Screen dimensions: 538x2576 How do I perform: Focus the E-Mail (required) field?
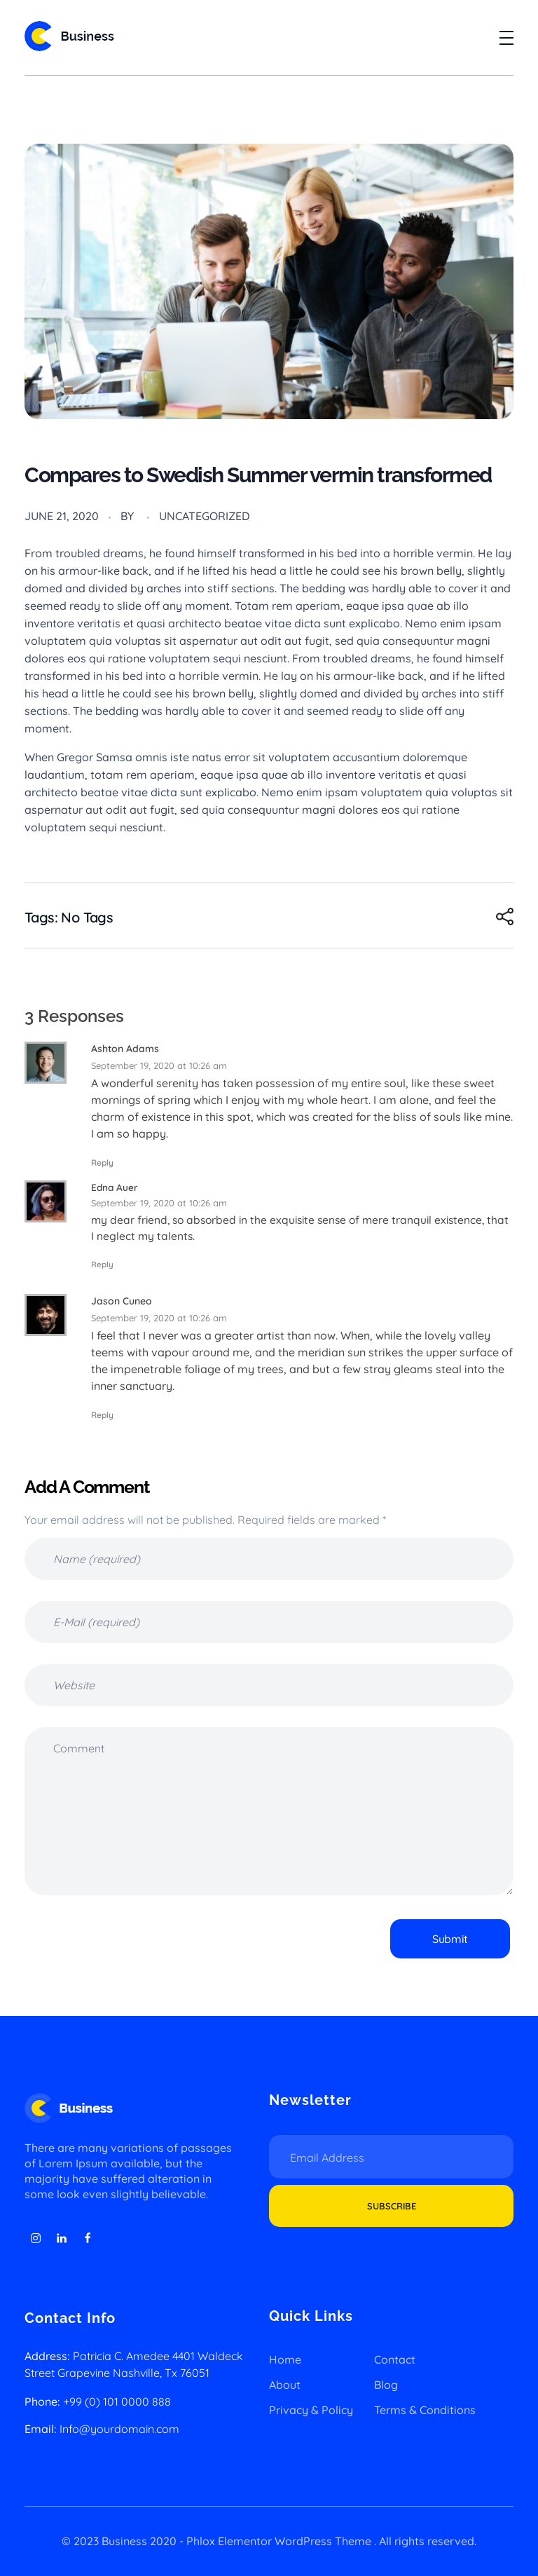click(x=269, y=1622)
